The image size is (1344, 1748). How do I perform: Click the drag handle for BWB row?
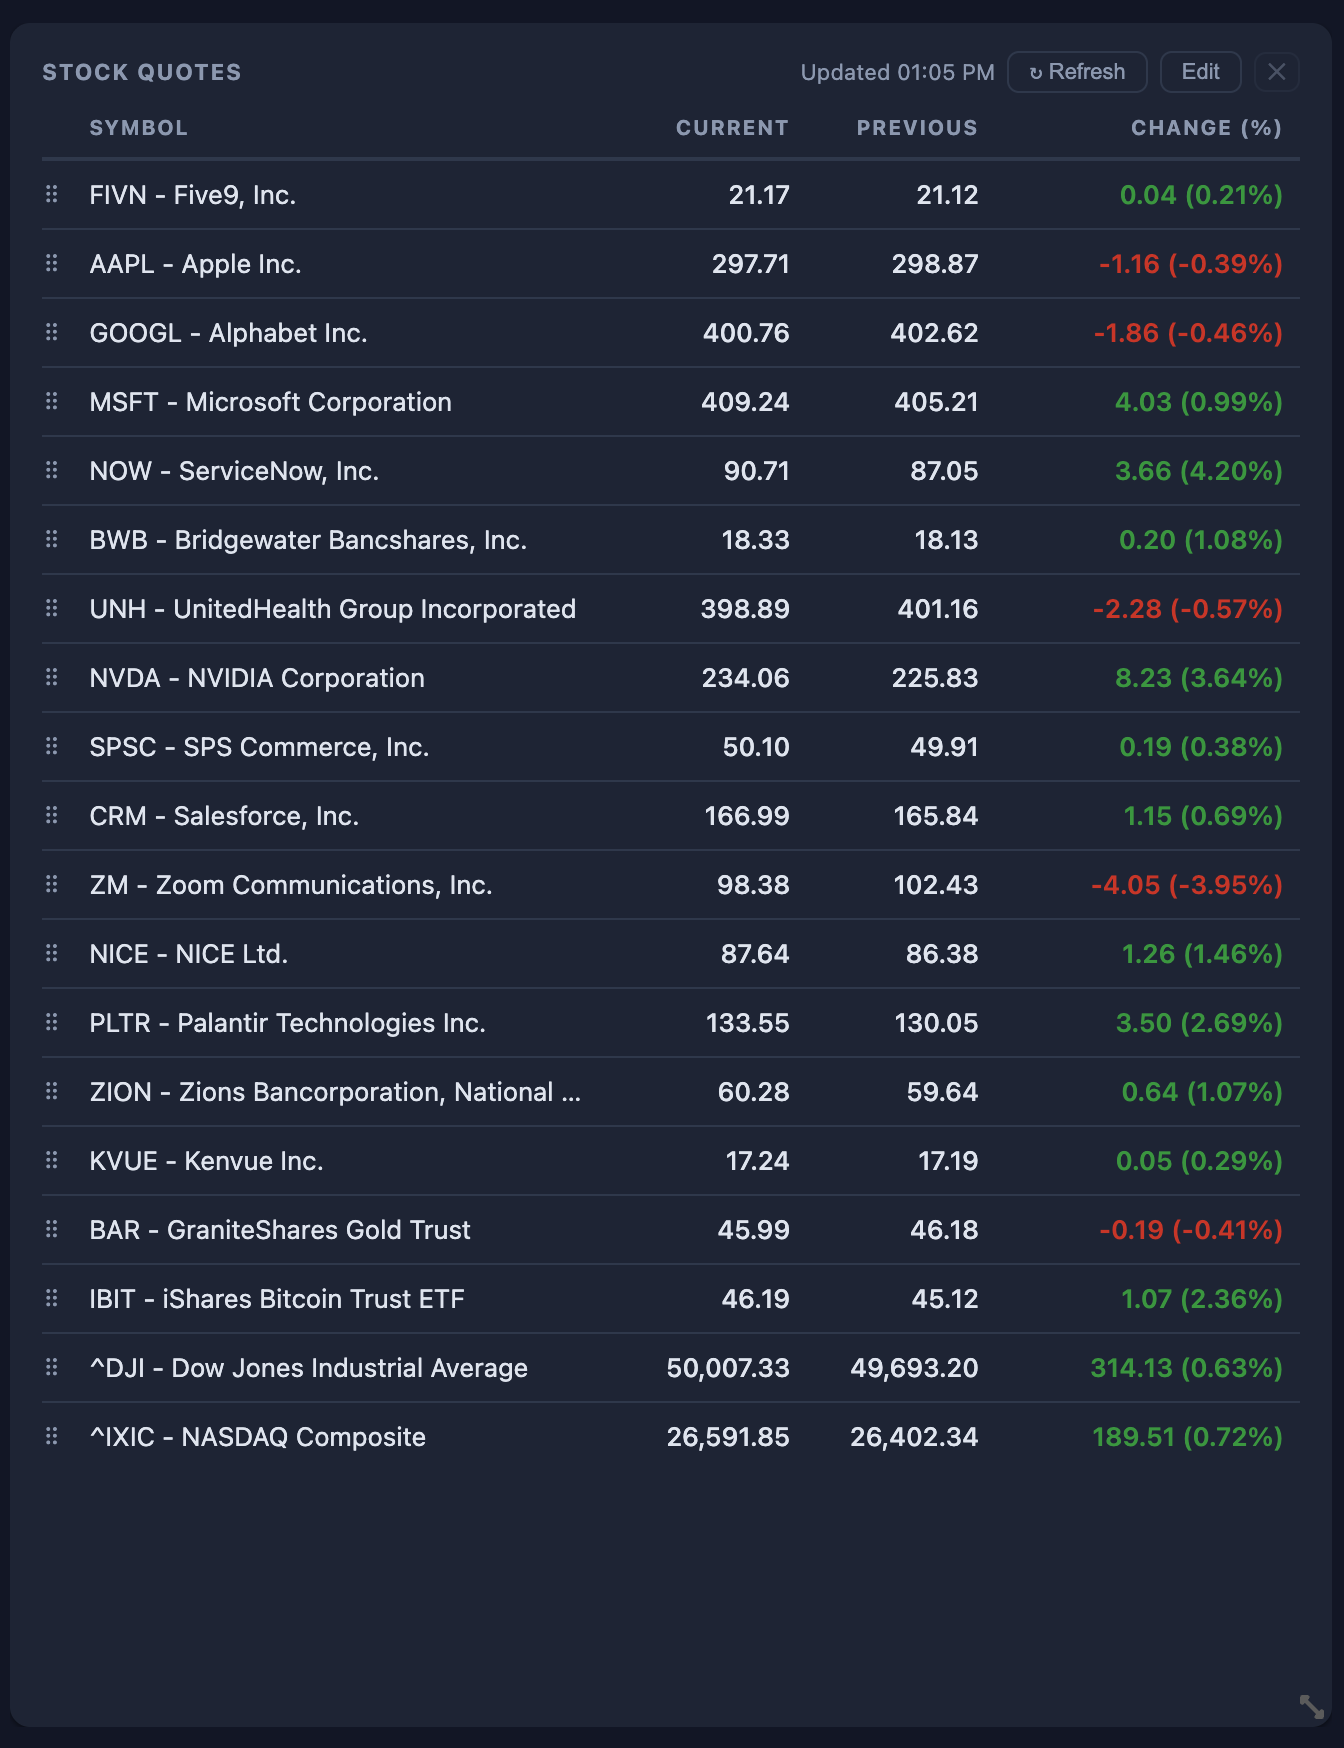pos(52,540)
